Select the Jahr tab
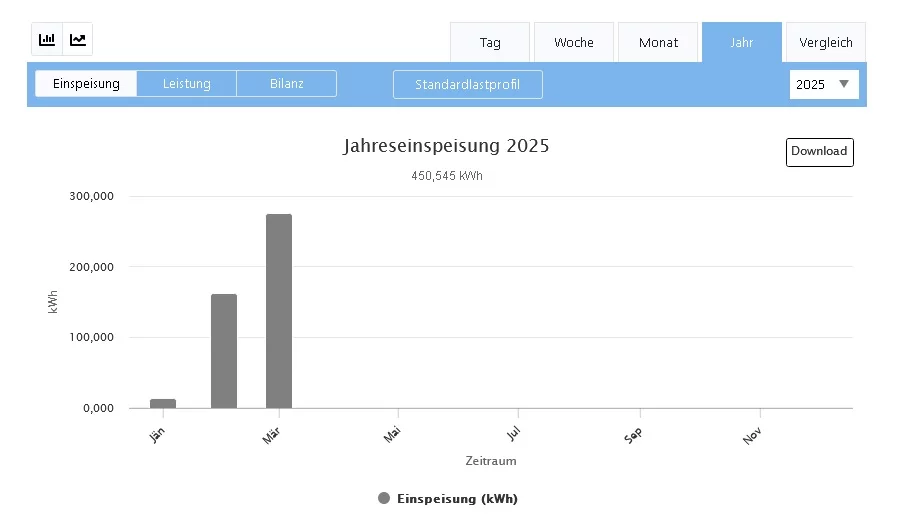The image size is (897, 518). pos(741,43)
